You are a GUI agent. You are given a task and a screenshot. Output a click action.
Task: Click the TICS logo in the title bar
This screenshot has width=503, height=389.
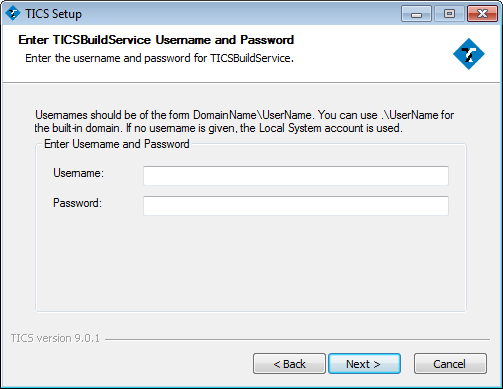click(x=13, y=13)
